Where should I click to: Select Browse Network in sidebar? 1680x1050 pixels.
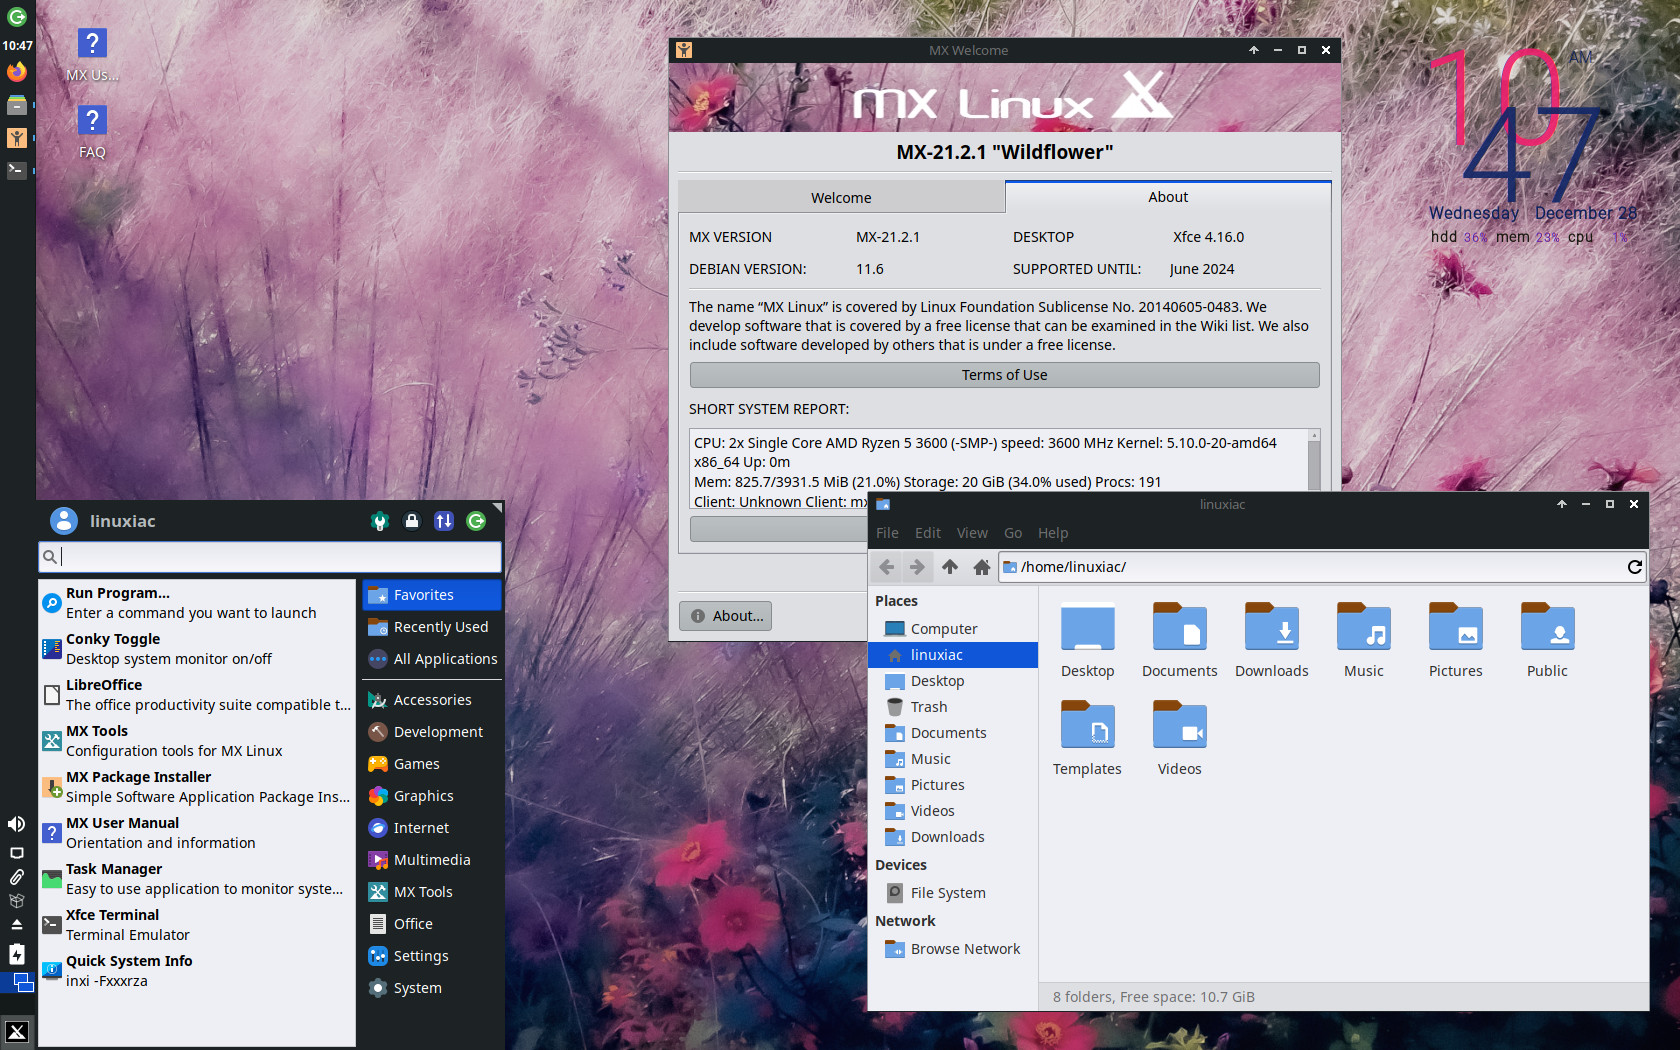[x=953, y=949]
